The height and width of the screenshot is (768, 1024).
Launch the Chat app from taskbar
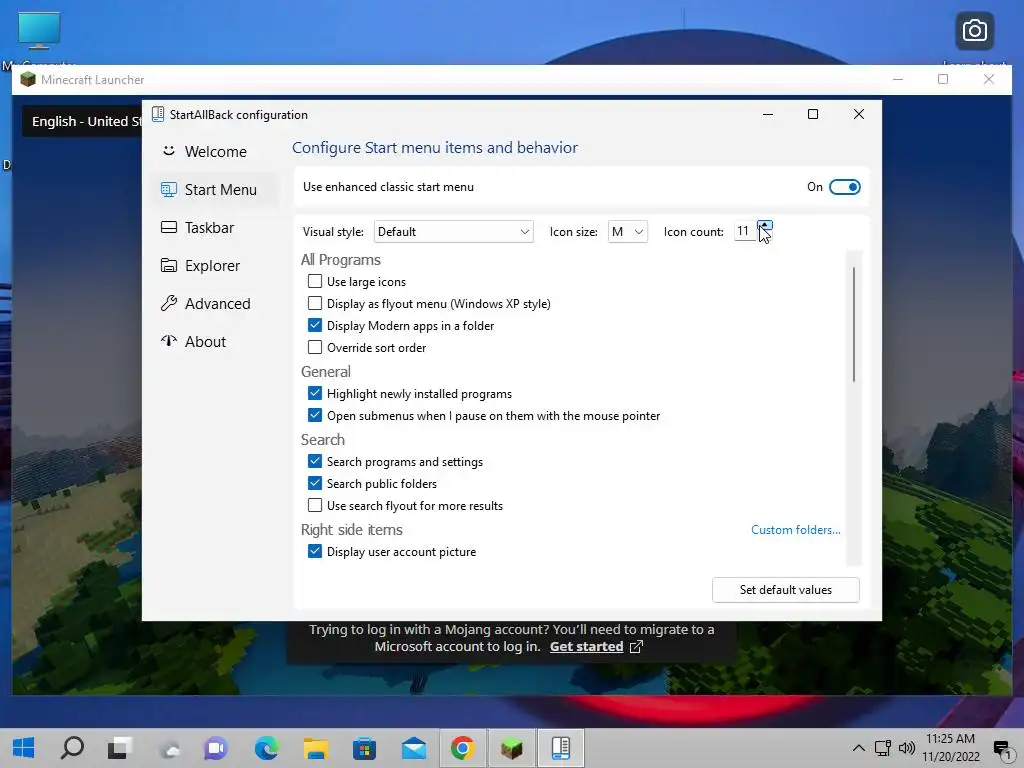point(216,748)
